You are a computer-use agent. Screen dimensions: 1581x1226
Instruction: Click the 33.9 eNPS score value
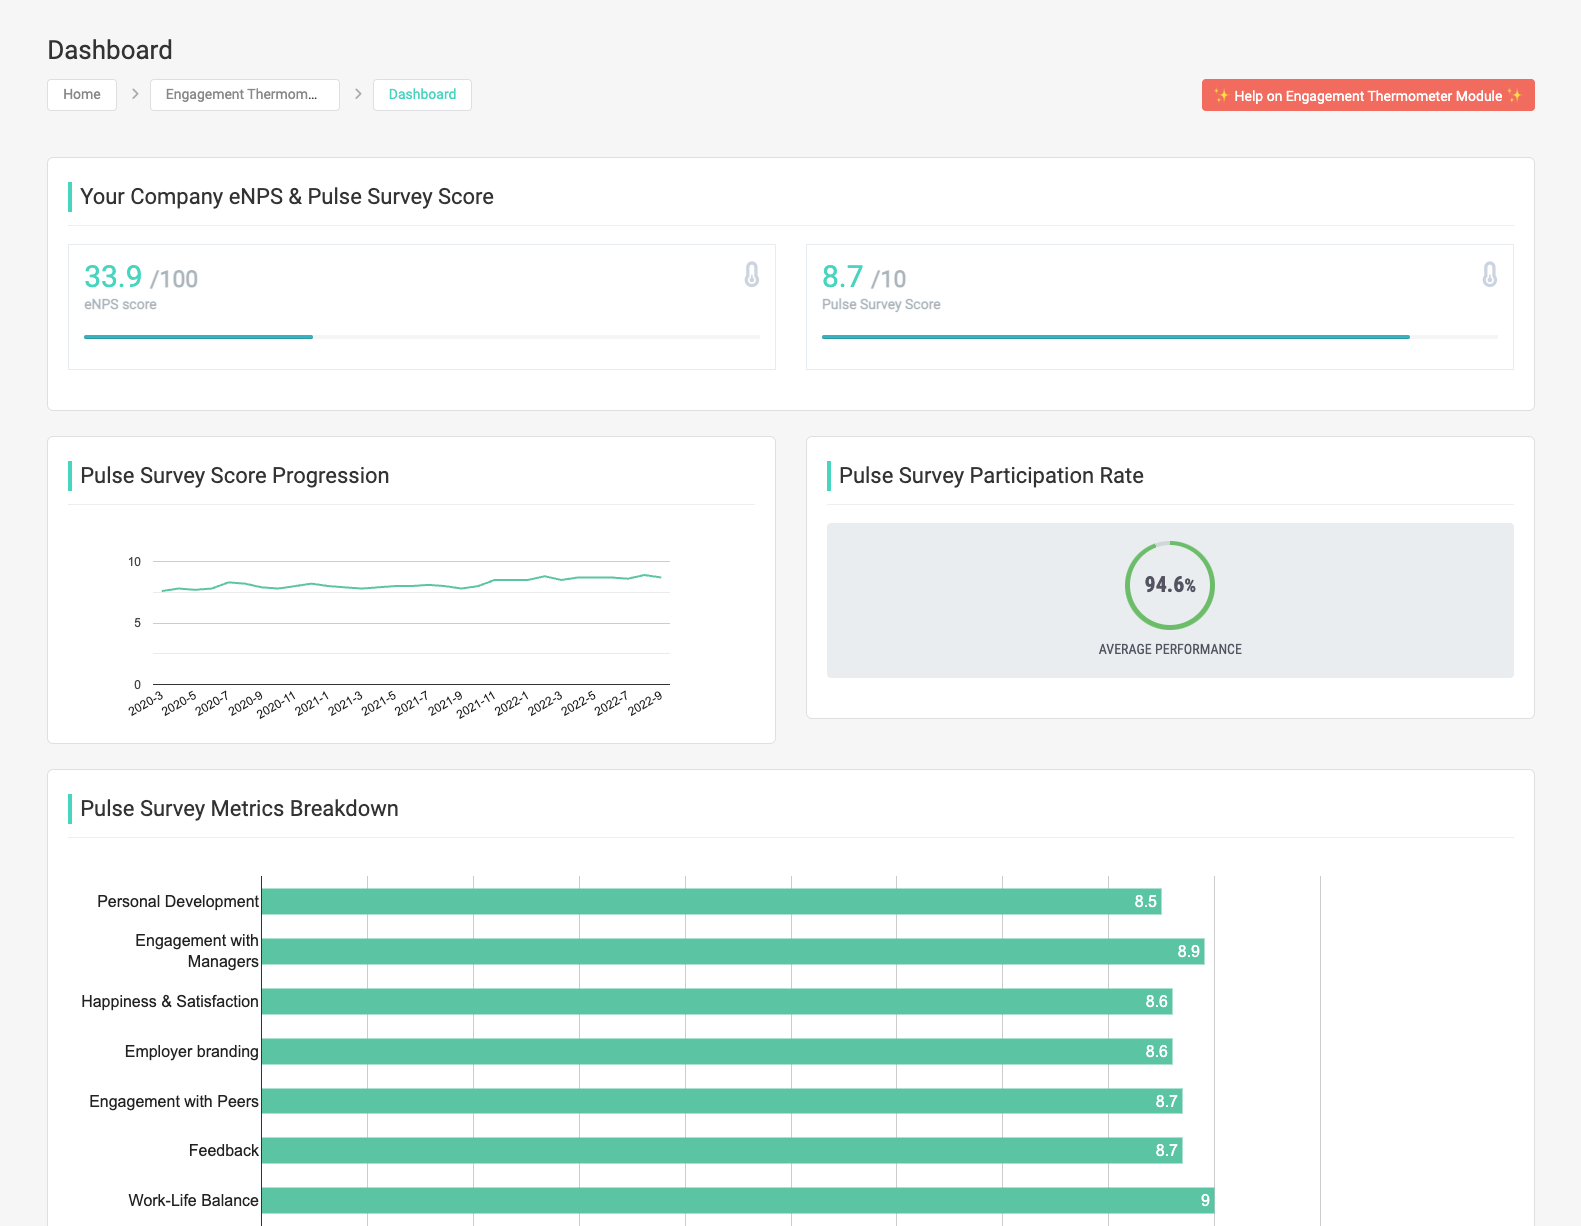point(113,276)
